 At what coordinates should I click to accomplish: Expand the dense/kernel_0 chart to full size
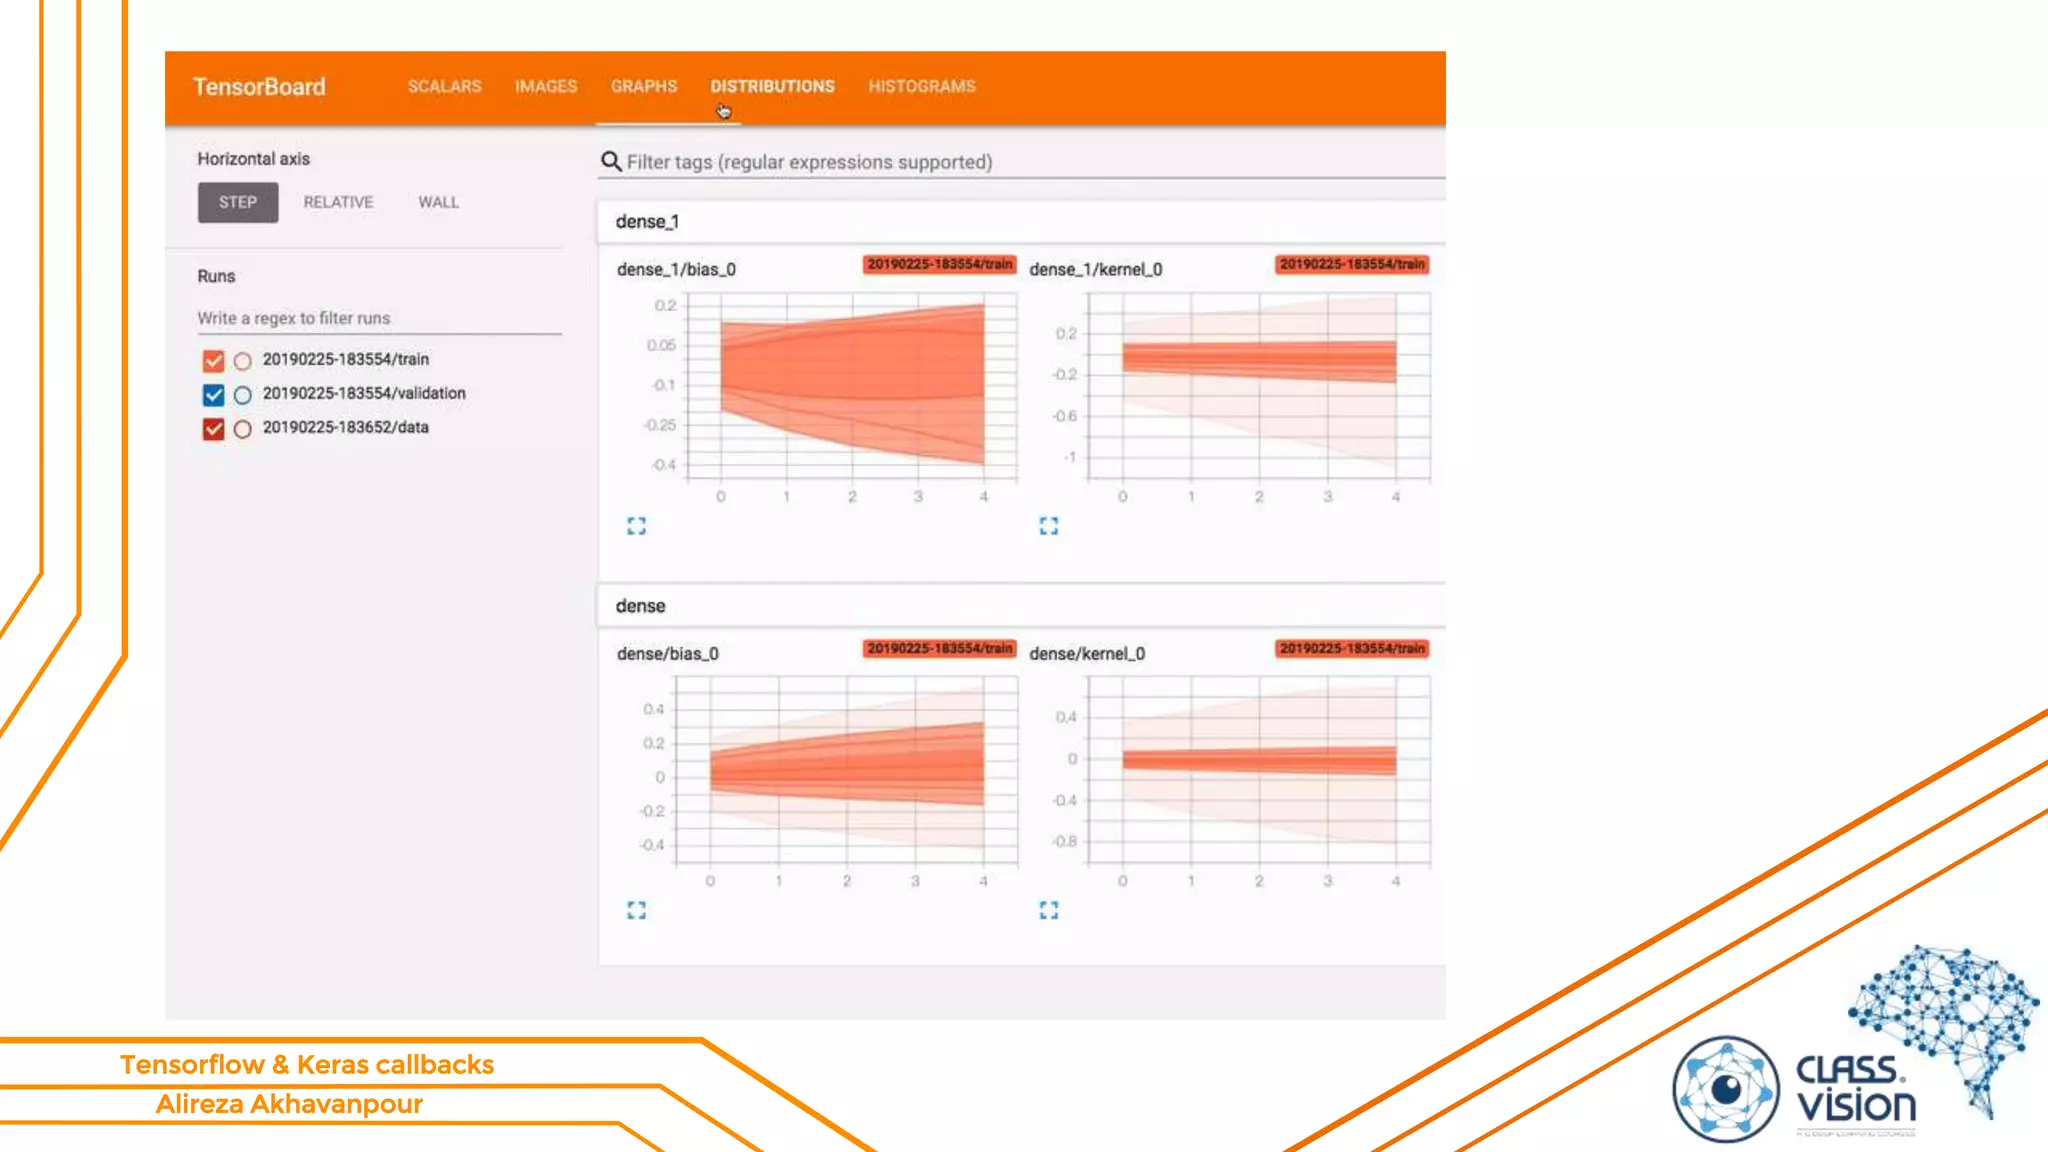pyautogui.click(x=1048, y=910)
